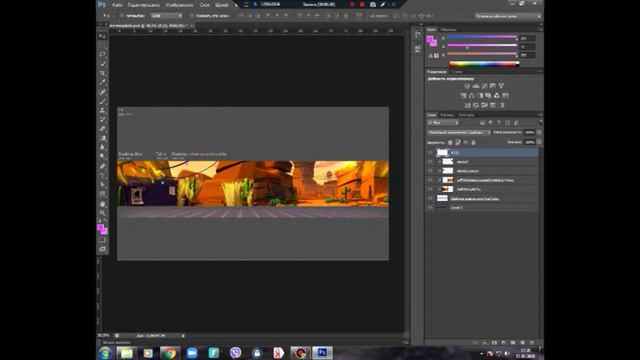This screenshot has width=640, height=360.
Task: Toggle eye of fourth layer row
Action: coord(430,180)
